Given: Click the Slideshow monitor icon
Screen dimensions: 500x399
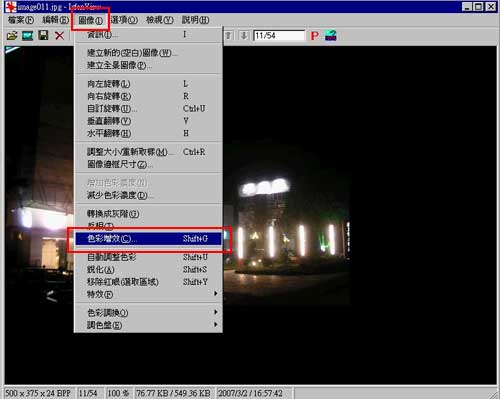Looking at the screenshot, I should click(28, 36).
